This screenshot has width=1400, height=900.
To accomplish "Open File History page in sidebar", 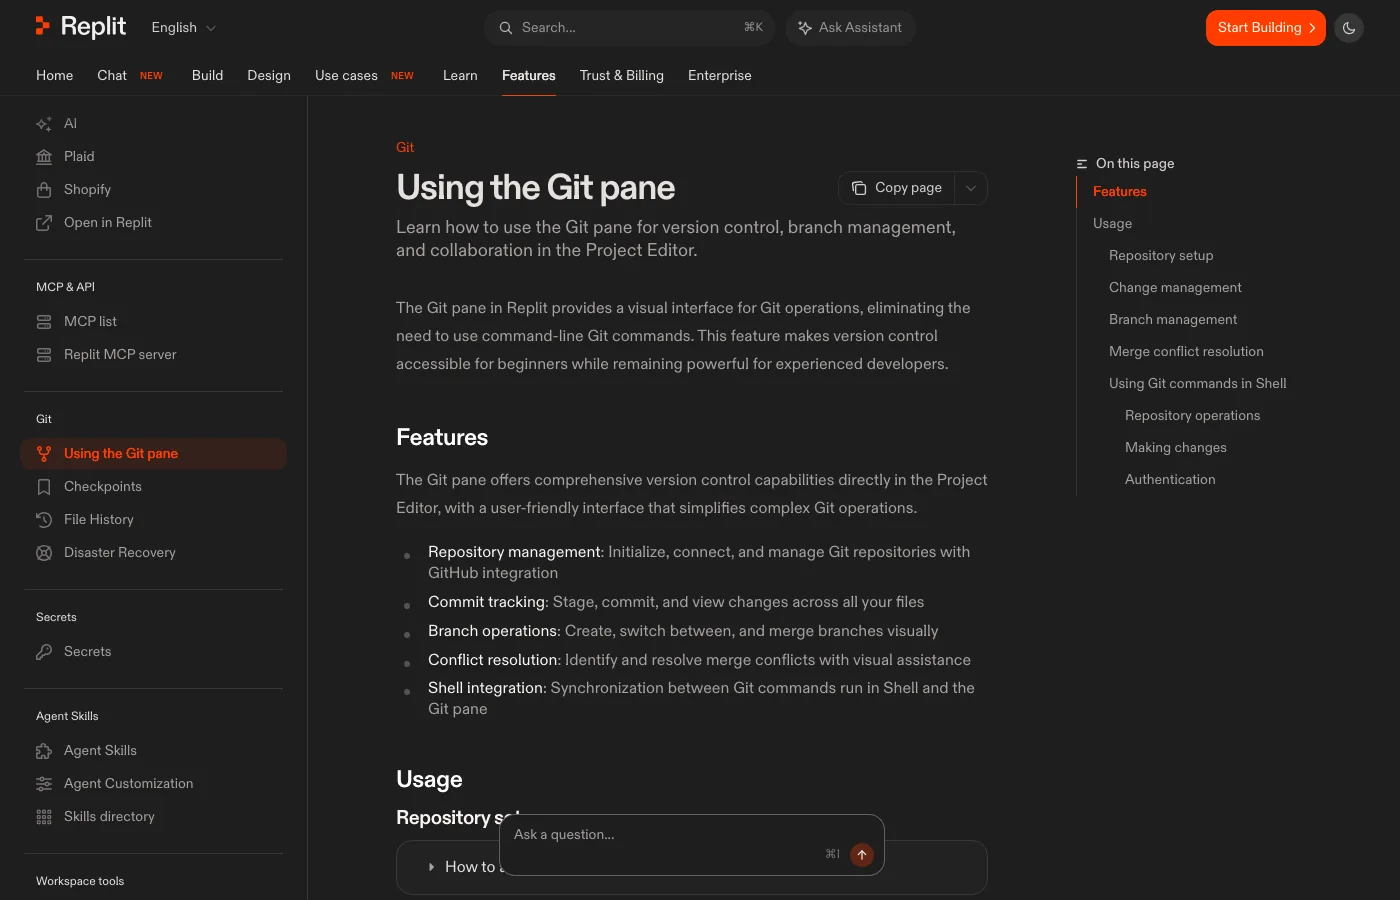I will tap(153, 519).
